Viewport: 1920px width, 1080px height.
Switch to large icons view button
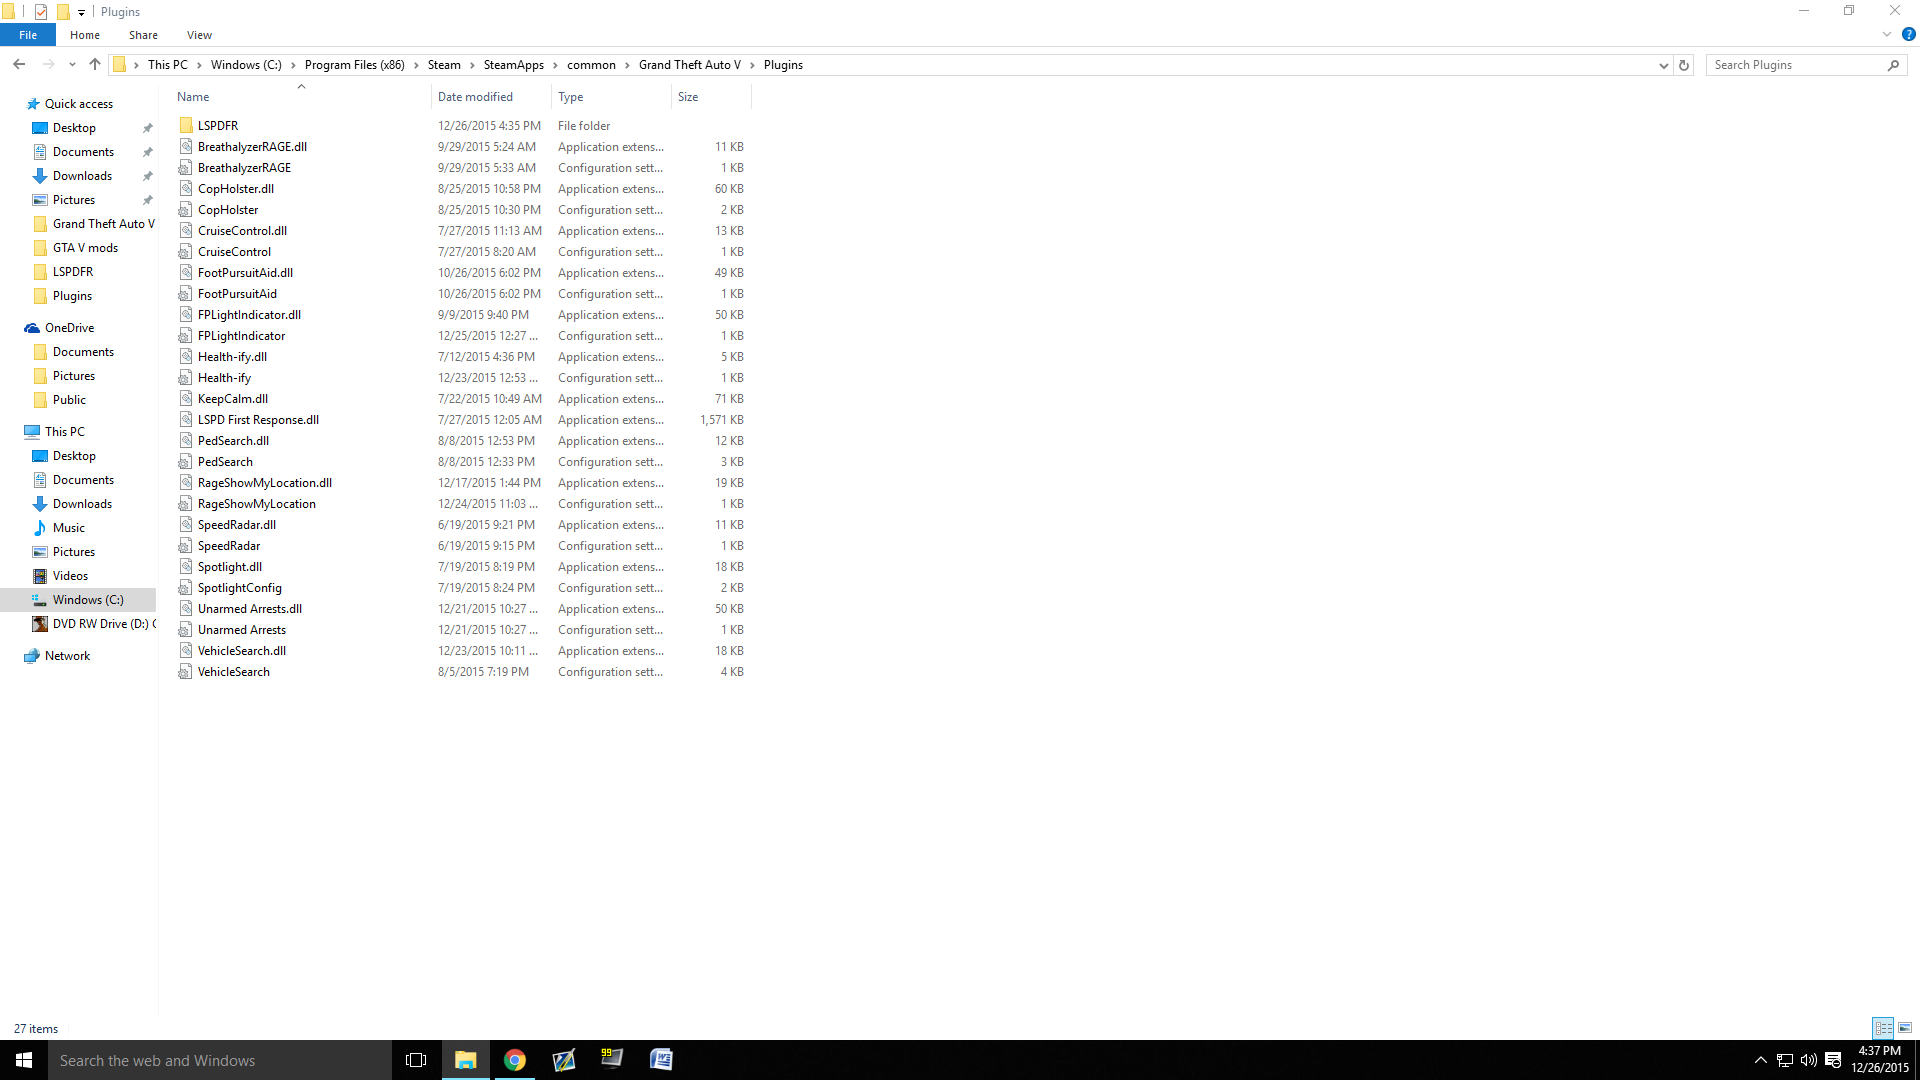[1905, 1028]
